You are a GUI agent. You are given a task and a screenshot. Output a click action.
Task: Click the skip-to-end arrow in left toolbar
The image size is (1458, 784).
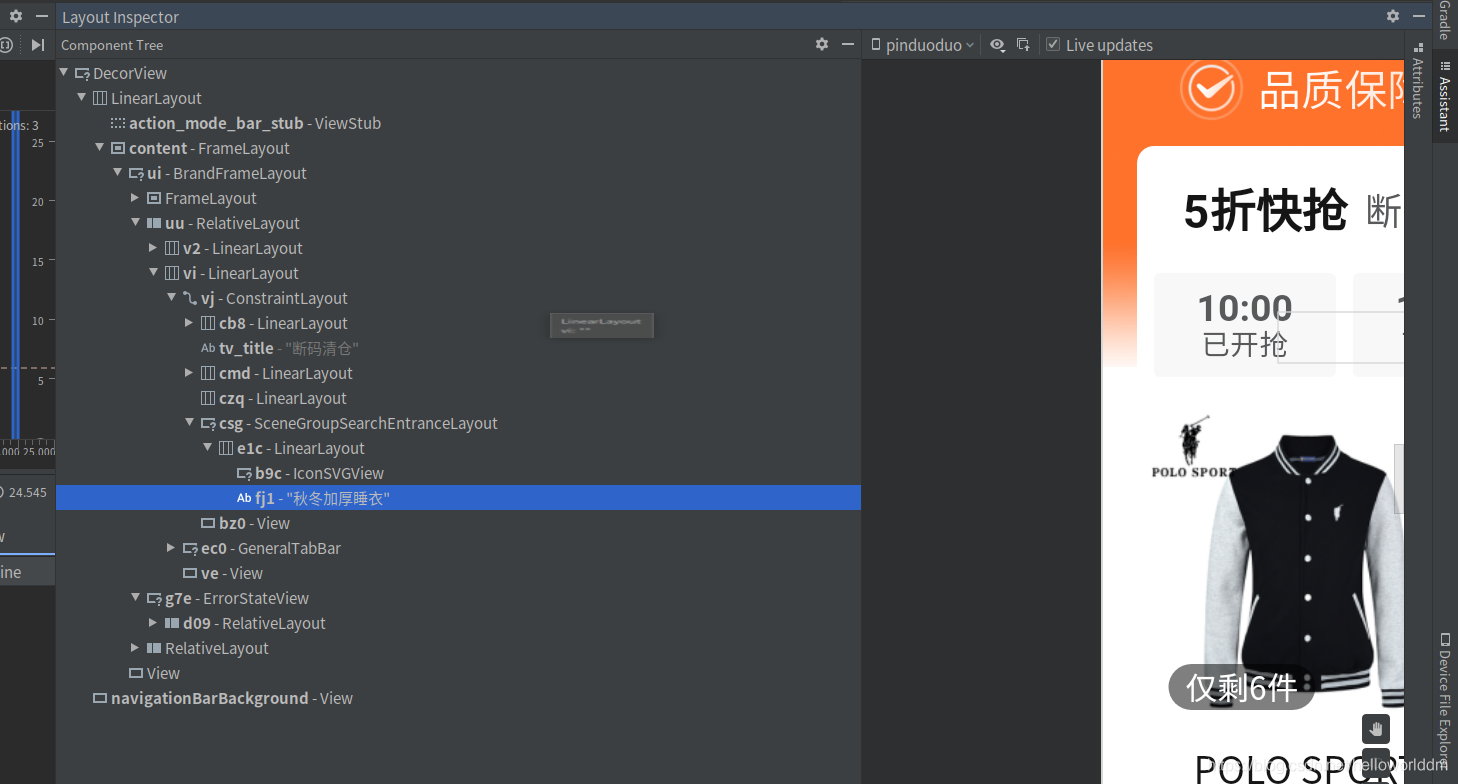point(38,45)
